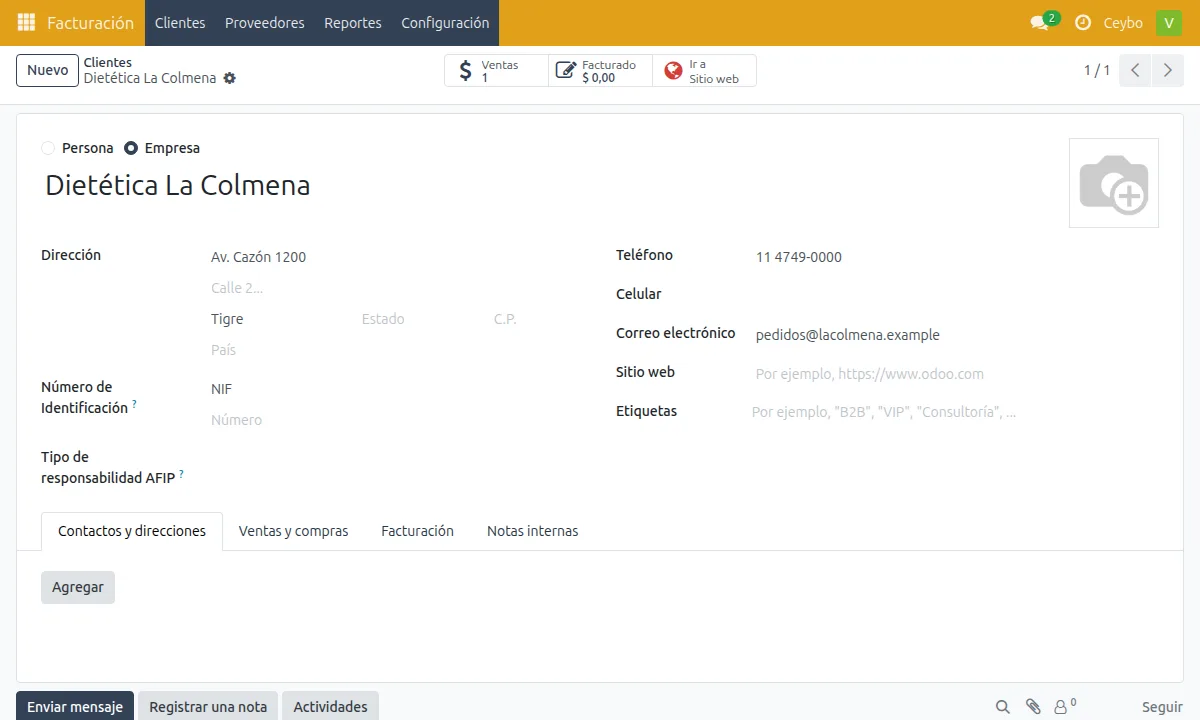Click the Seguir button
Image resolution: width=1200 pixels, height=720 pixels.
click(1162, 707)
